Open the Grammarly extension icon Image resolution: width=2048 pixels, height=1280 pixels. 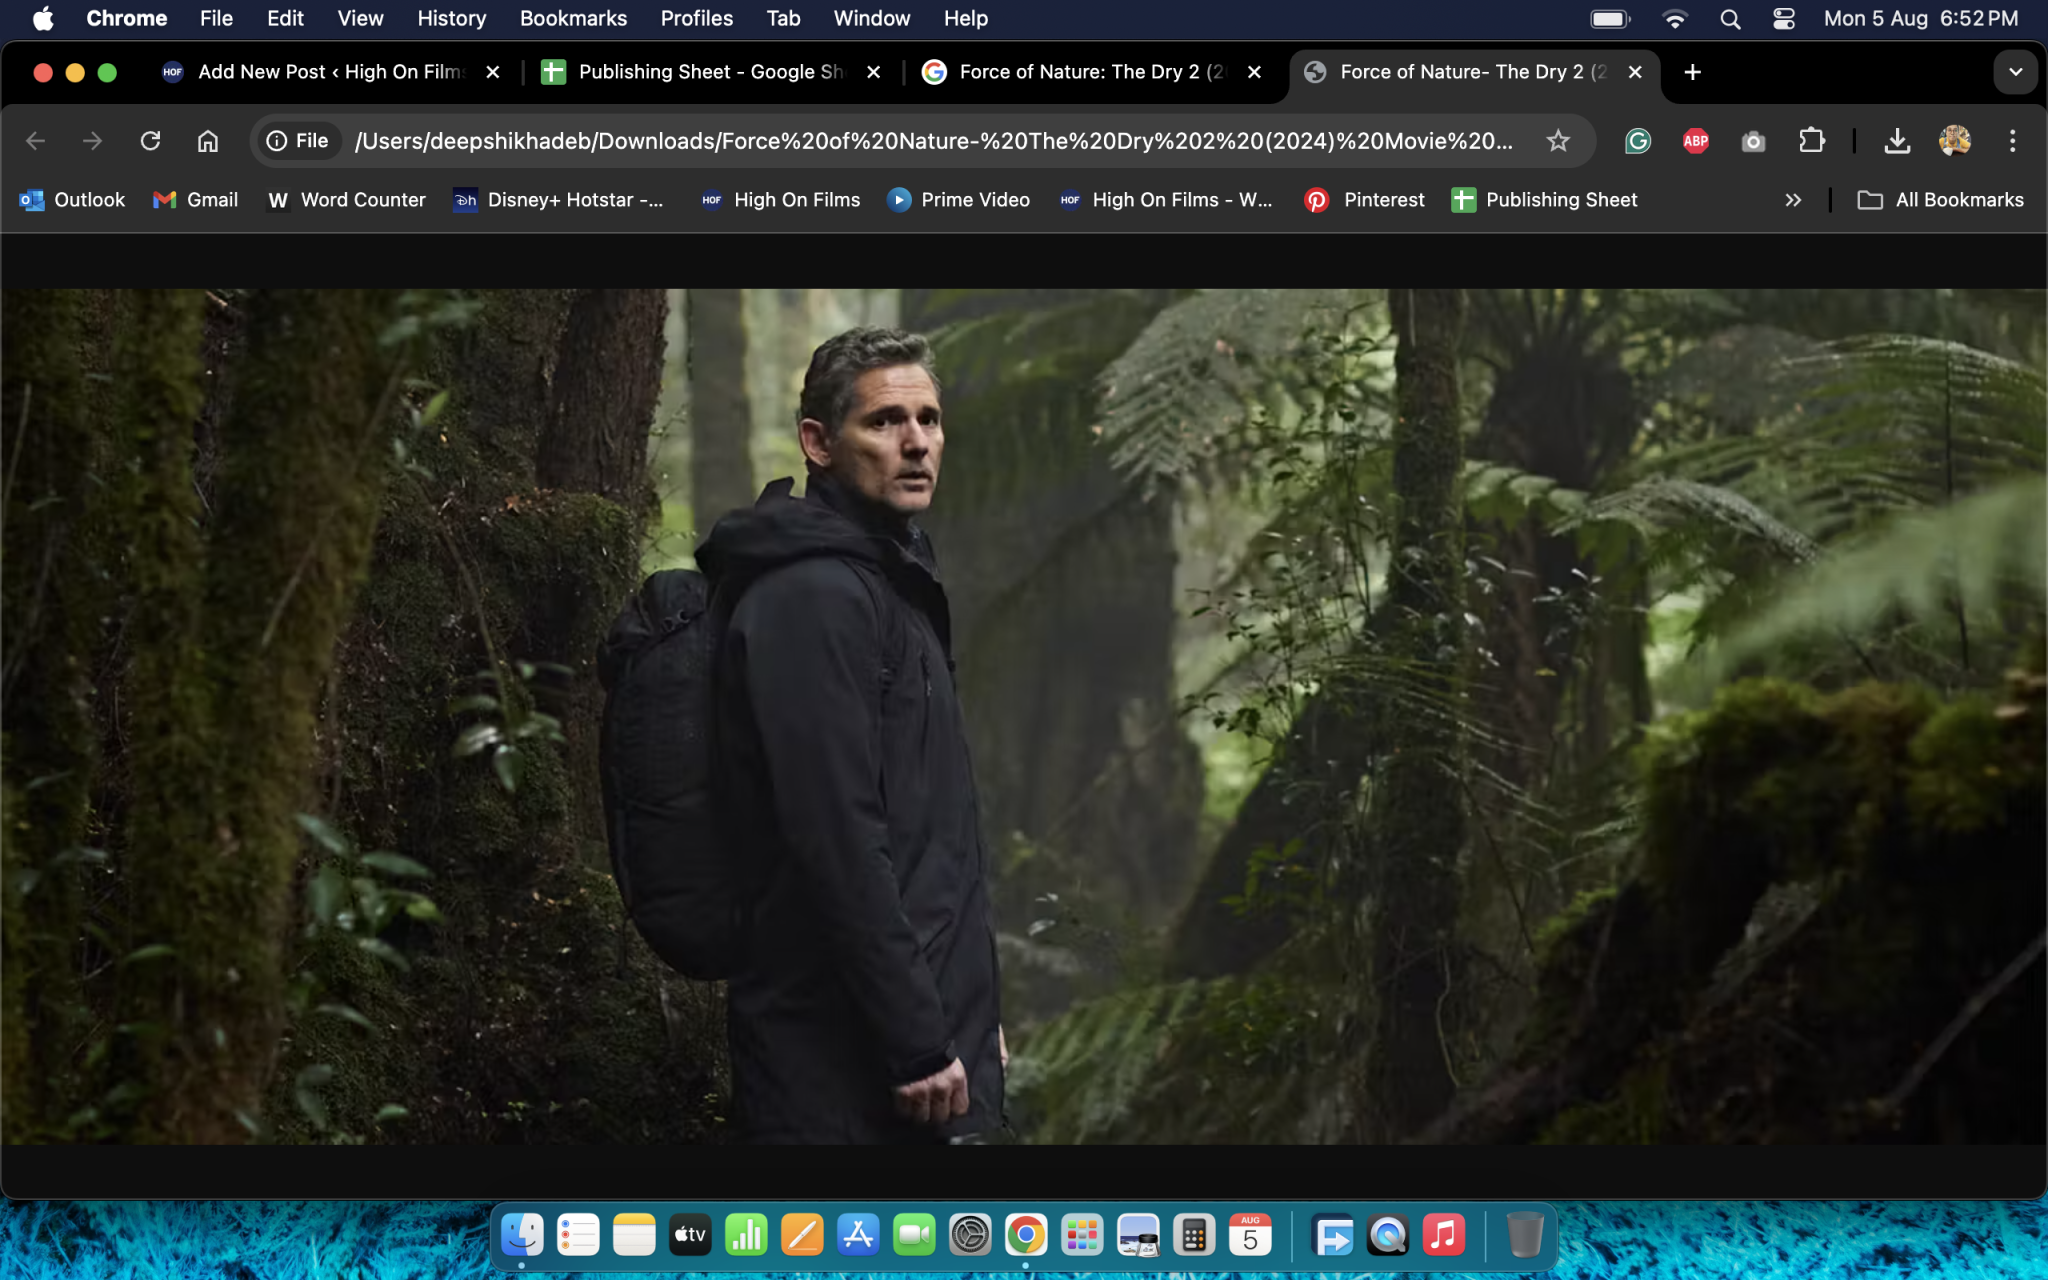[x=1638, y=141]
